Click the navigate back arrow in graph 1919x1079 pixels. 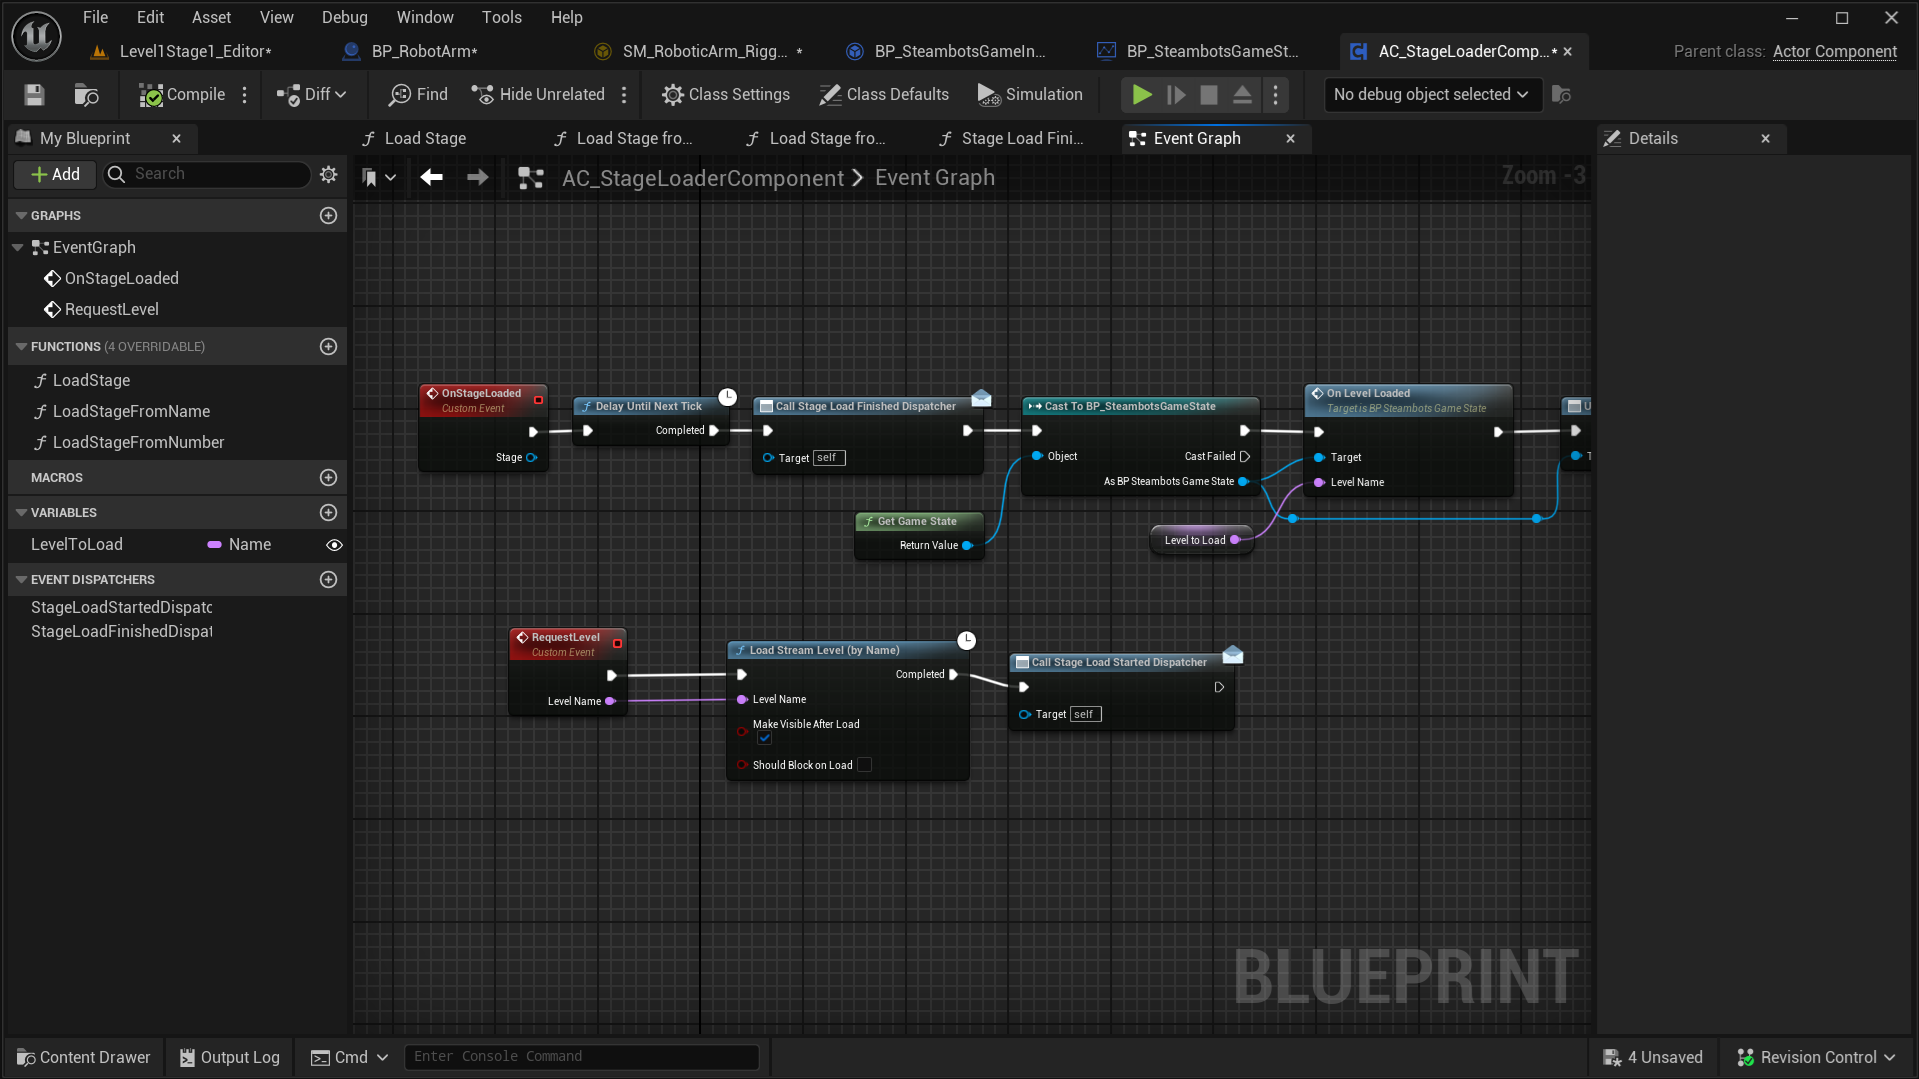[431, 177]
